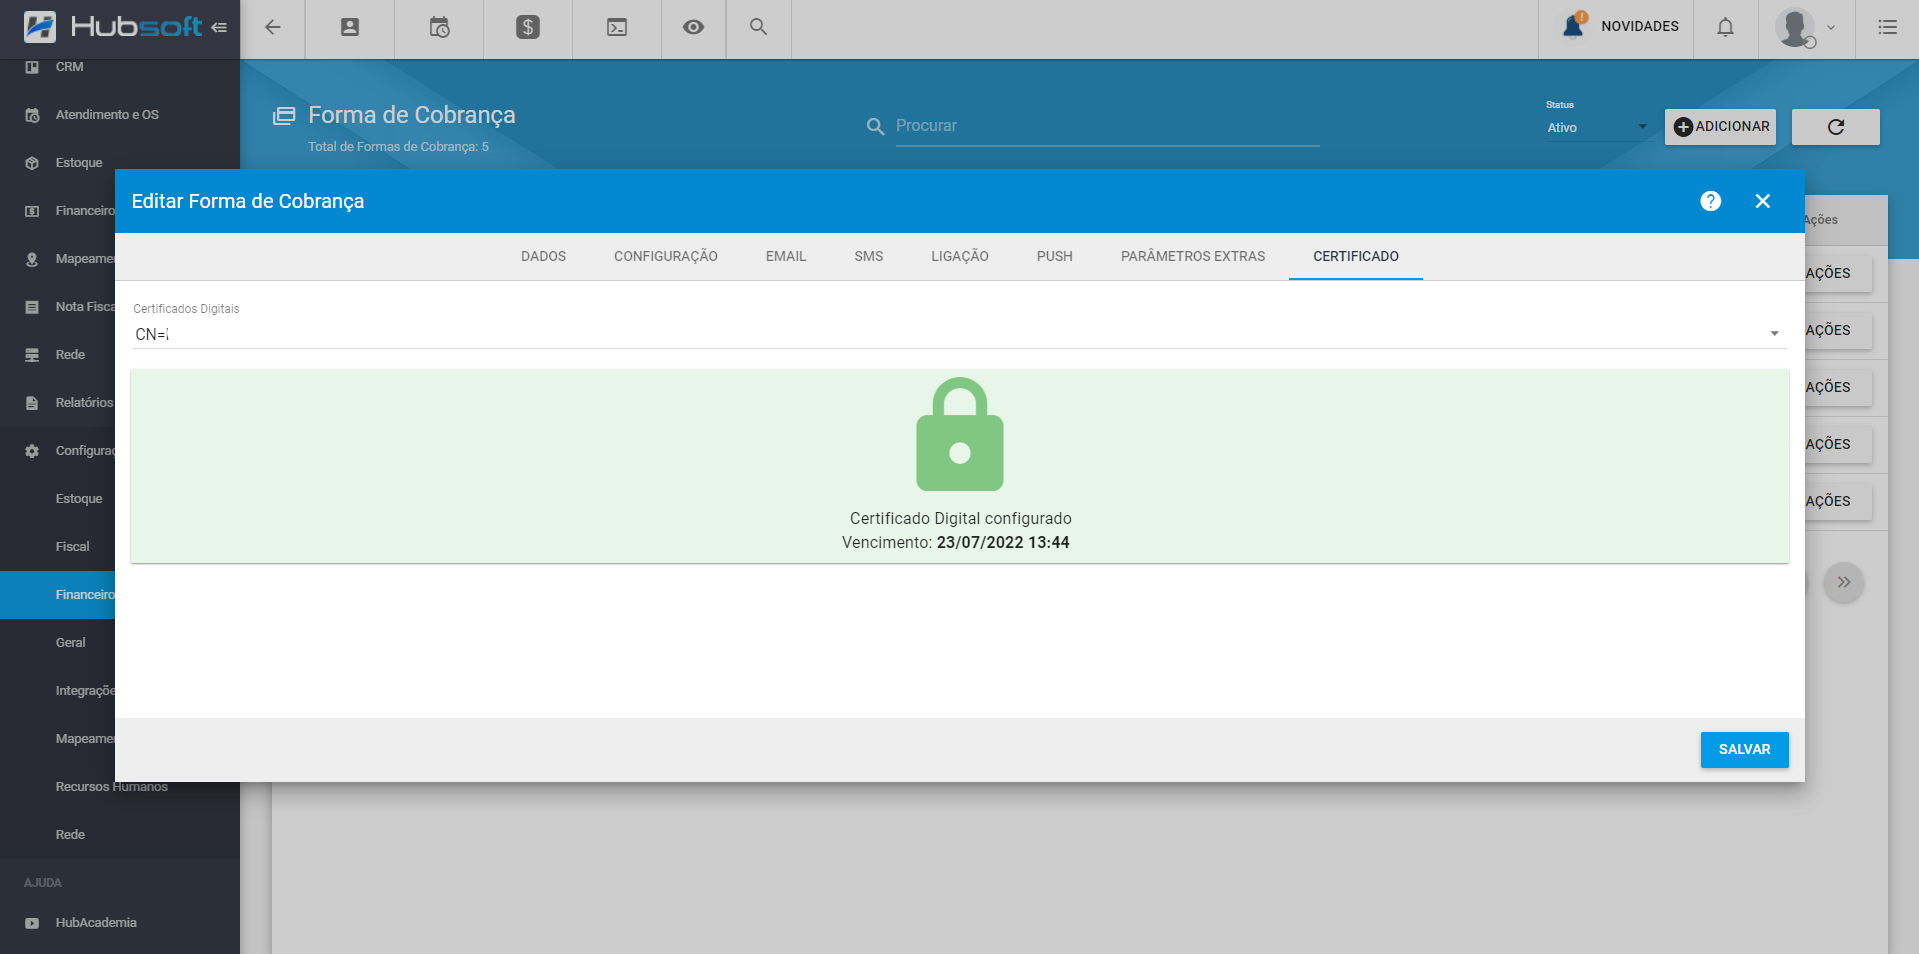Screen dimensions: 1919x954
Task: Click the Hubsoft logo icon
Action: click(x=40, y=27)
